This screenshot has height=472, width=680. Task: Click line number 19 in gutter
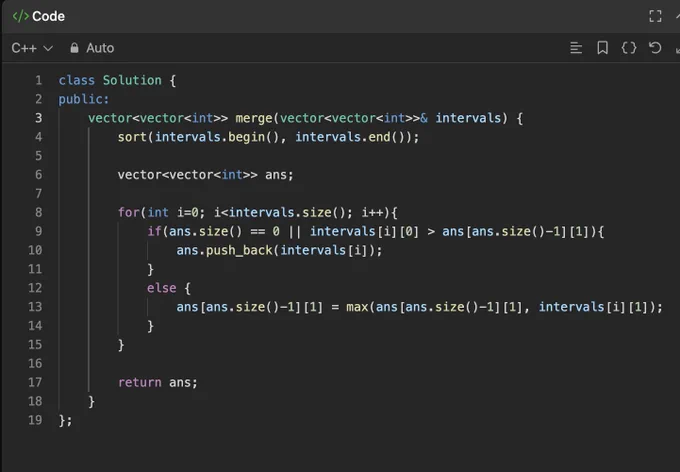36,420
